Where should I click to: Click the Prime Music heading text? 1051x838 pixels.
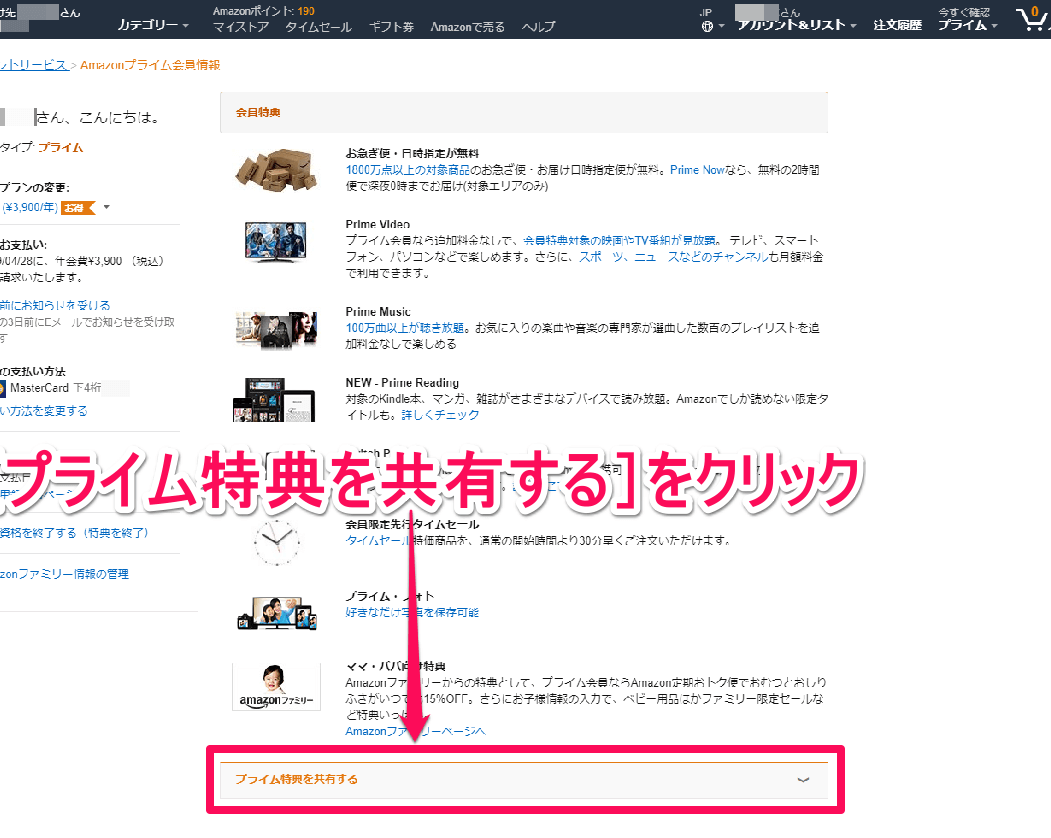tap(378, 312)
